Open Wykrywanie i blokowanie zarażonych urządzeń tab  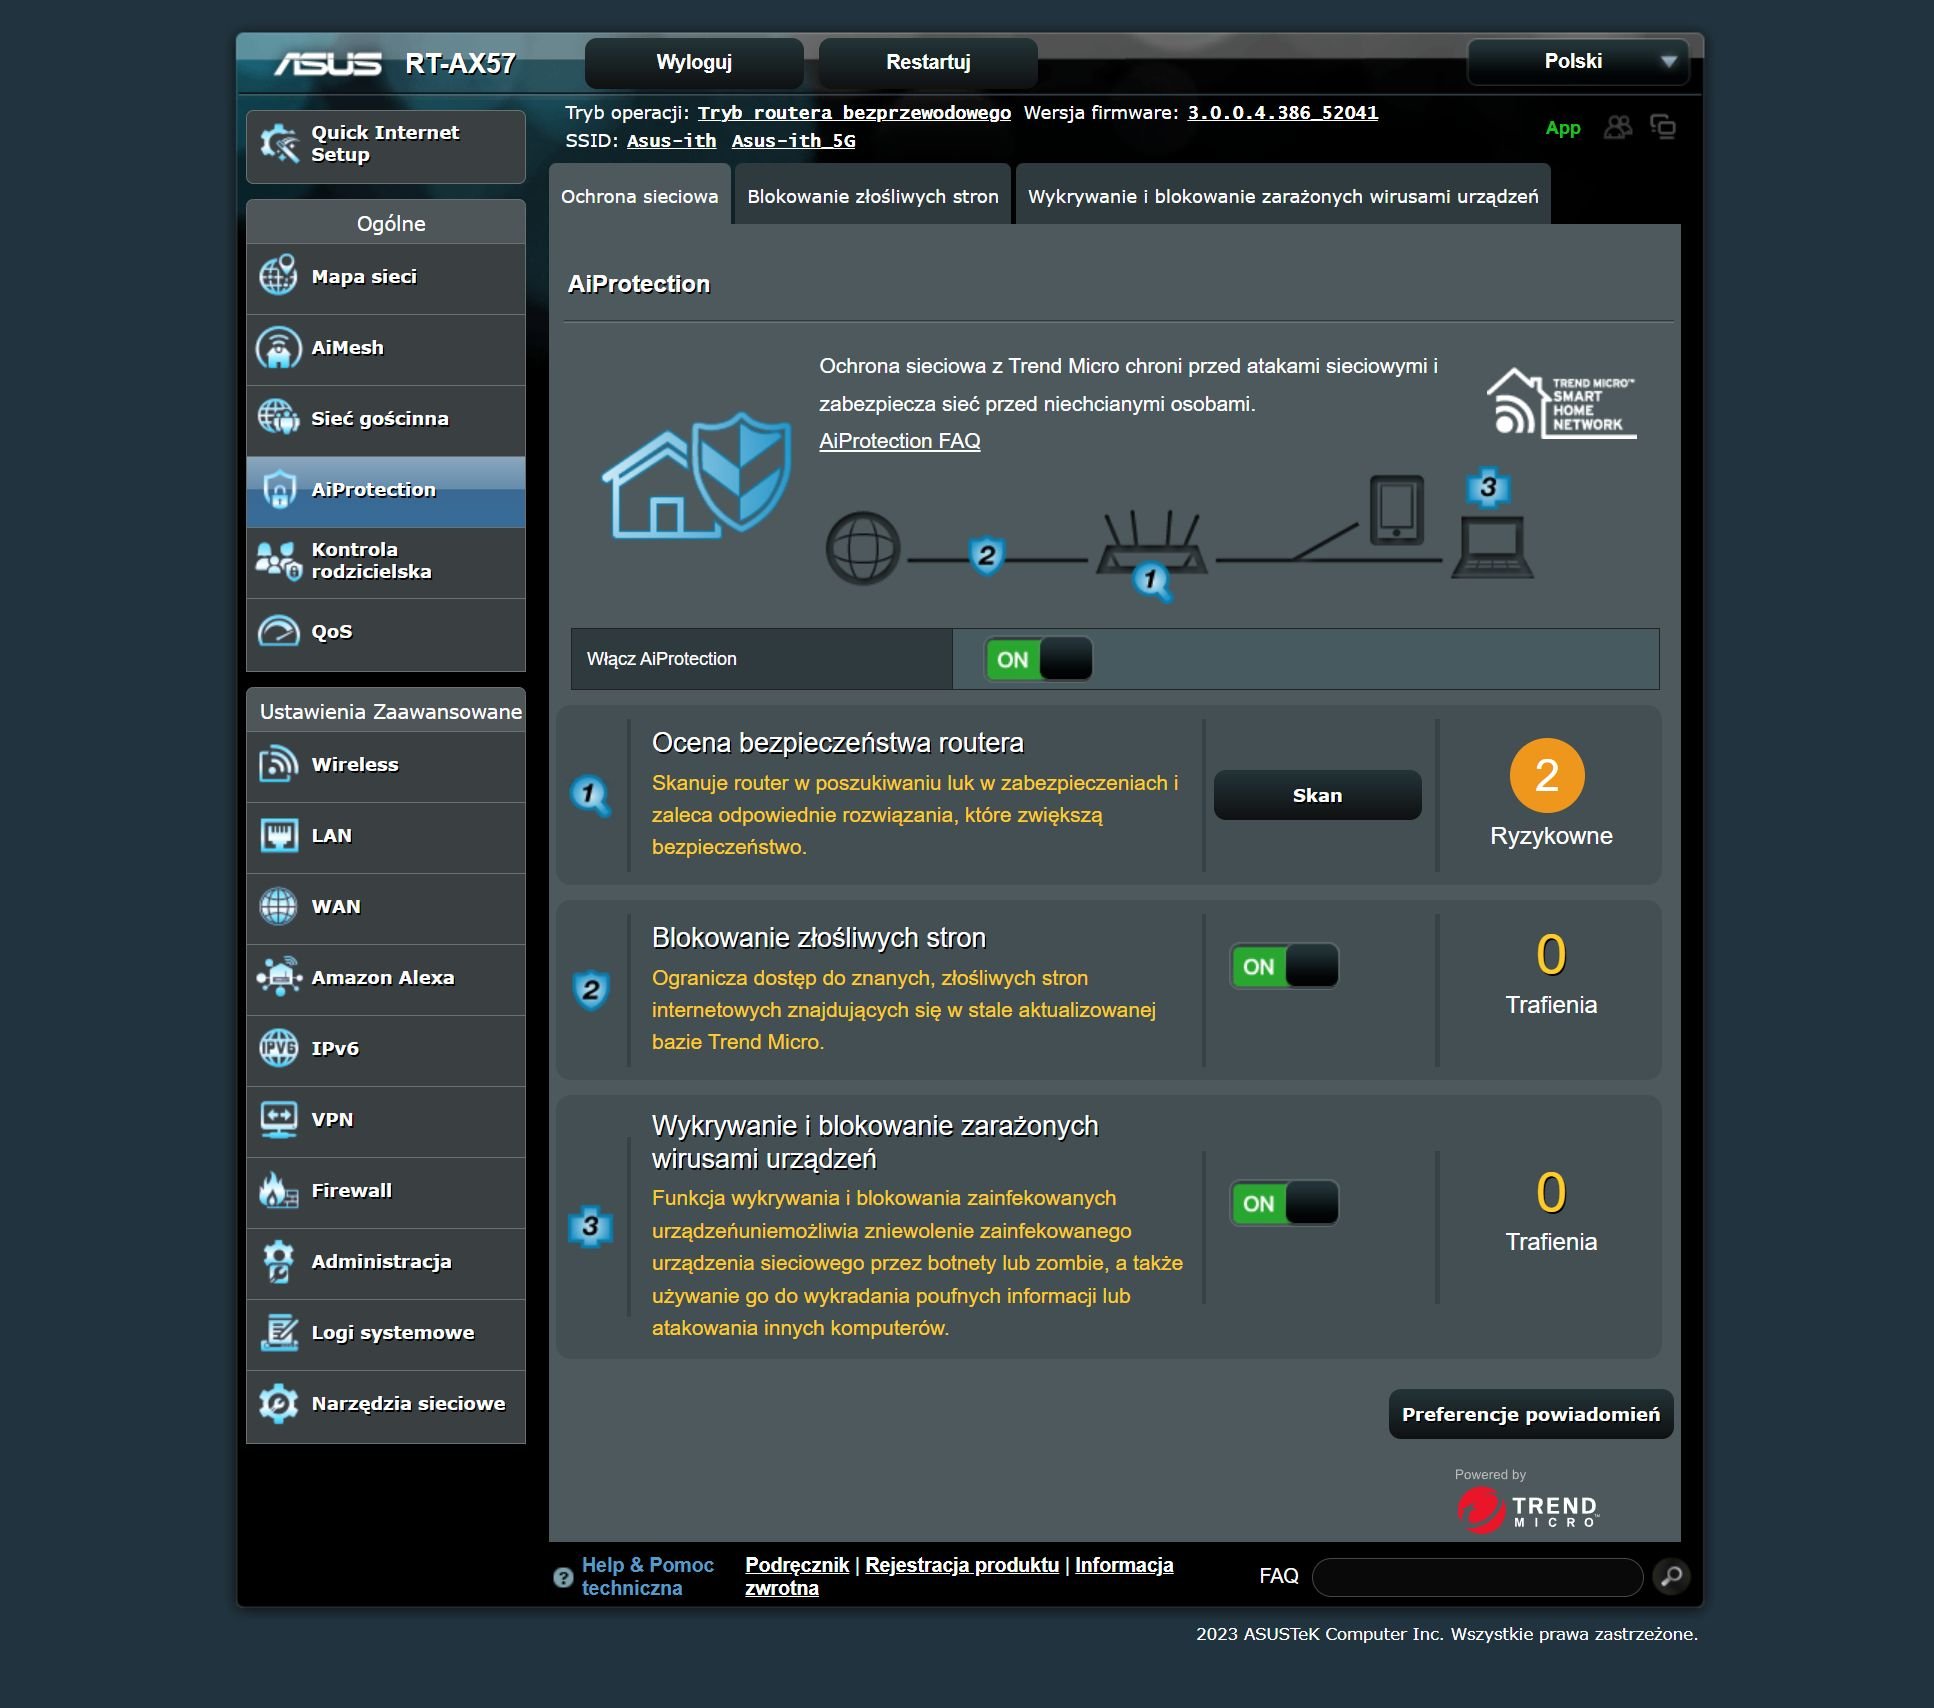click(x=1283, y=196)
